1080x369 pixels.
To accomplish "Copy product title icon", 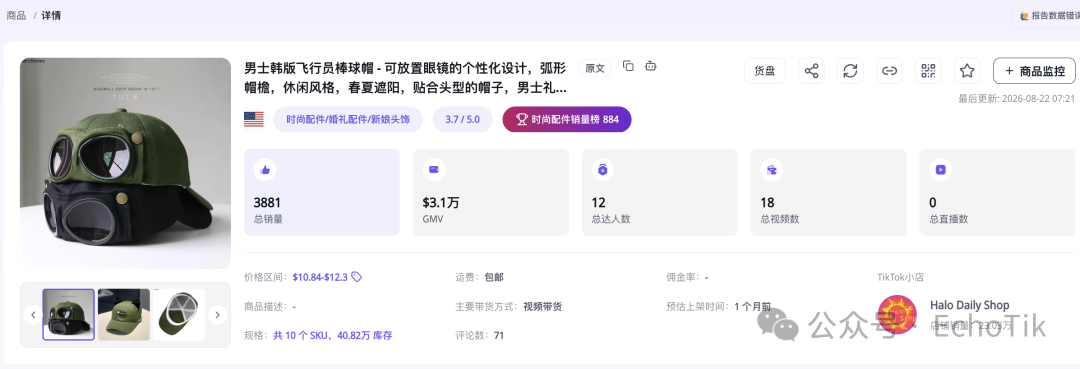I will (x=628, y=66).
